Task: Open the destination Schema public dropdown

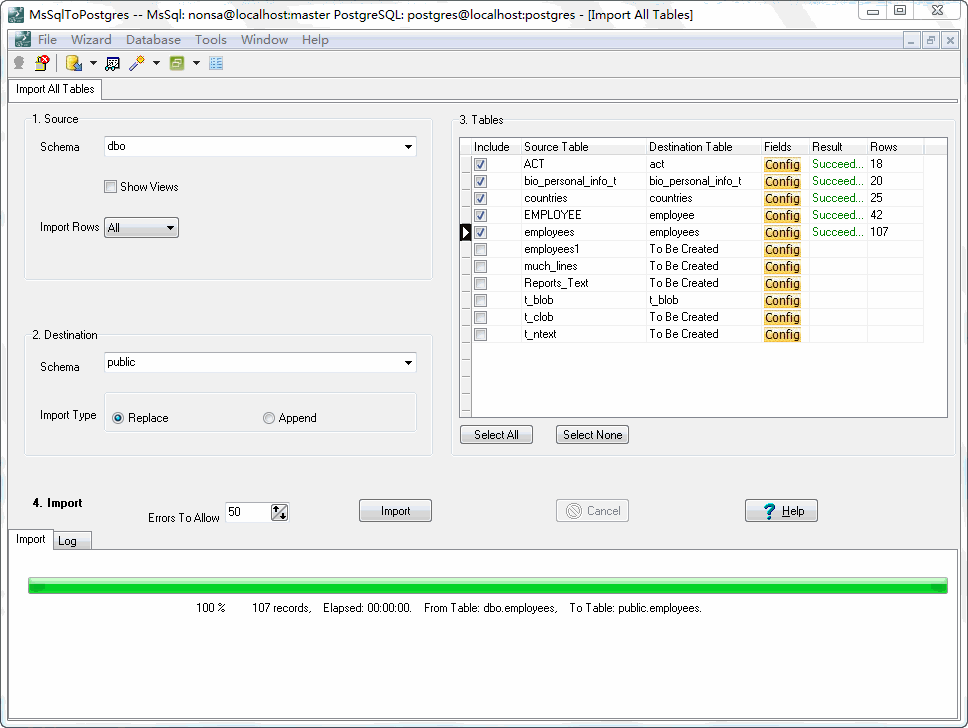Action: click(408, 363)
